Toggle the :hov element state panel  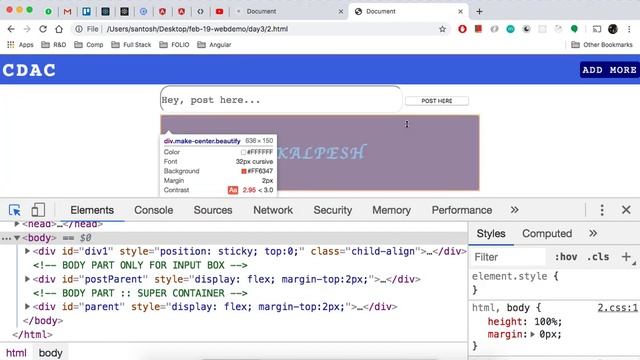click(x=566, y=257)
